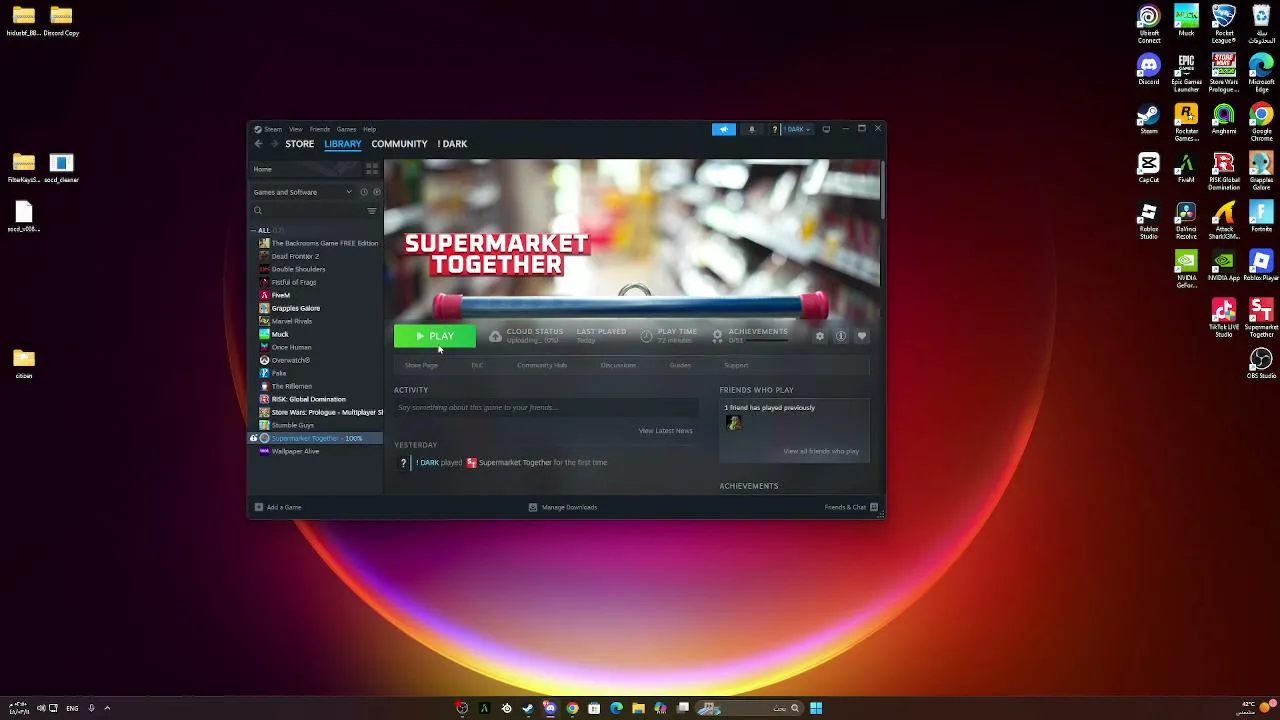Focus the library search field
The image size is (1280, 720).
(309, 211)
